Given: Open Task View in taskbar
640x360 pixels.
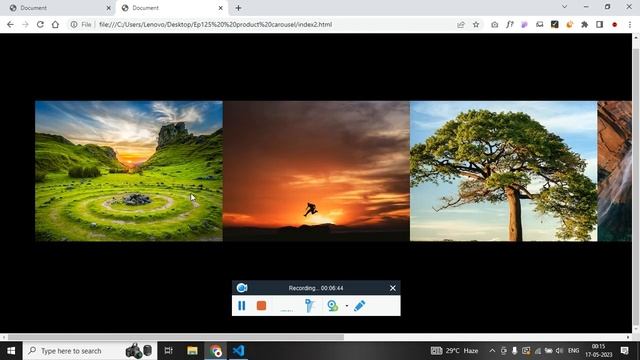Looking at the screenshot, I should click(168, 351).
